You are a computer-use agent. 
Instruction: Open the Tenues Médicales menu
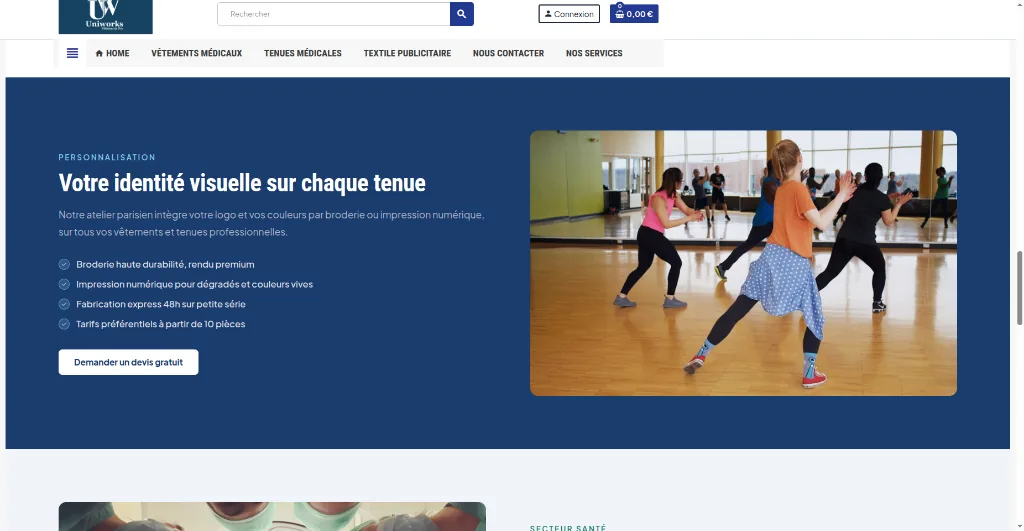point(302,54)
